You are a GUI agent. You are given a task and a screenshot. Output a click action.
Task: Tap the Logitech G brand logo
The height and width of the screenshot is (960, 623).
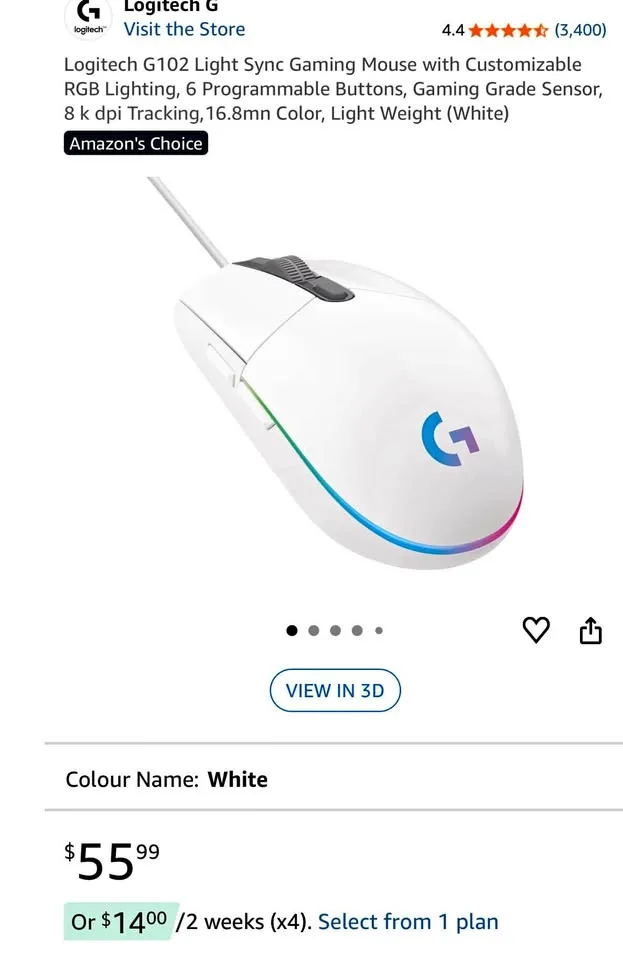click(x=89, y=18)
